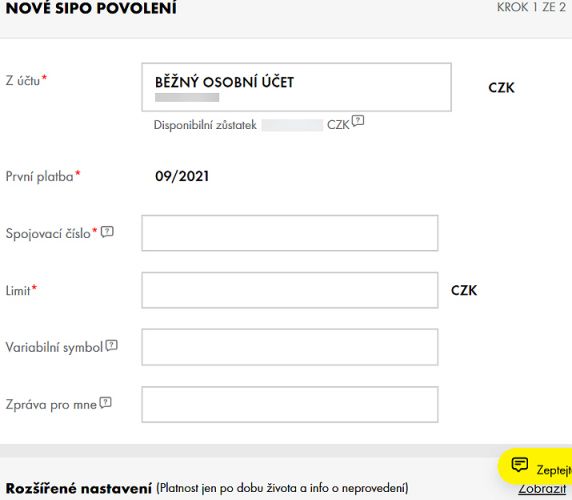This screenshot has width=572, height=500.
Task: Click the Zobrazit link for advanced settings
Action: pyautogui.click(x=542, y=488)
